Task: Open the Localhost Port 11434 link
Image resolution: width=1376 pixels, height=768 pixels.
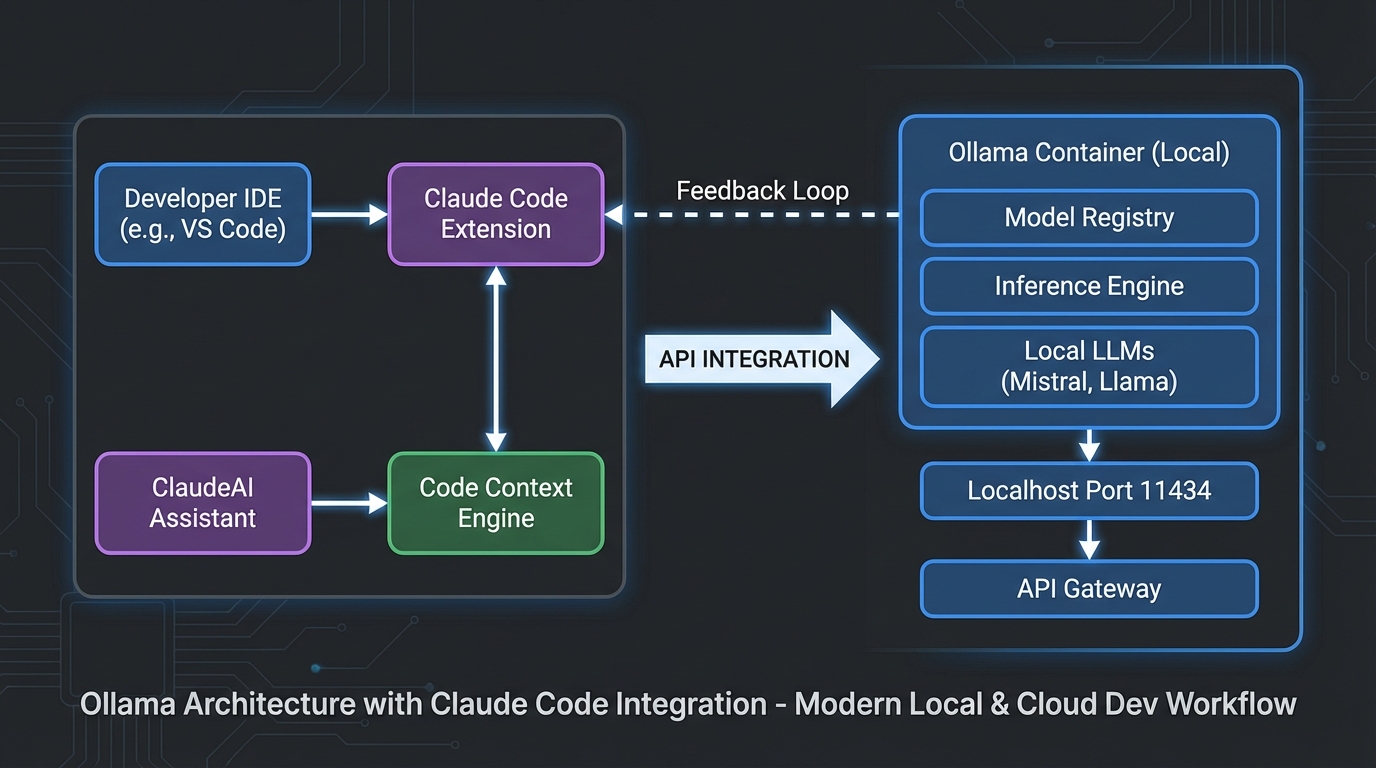Action: tap(1088, 491)
